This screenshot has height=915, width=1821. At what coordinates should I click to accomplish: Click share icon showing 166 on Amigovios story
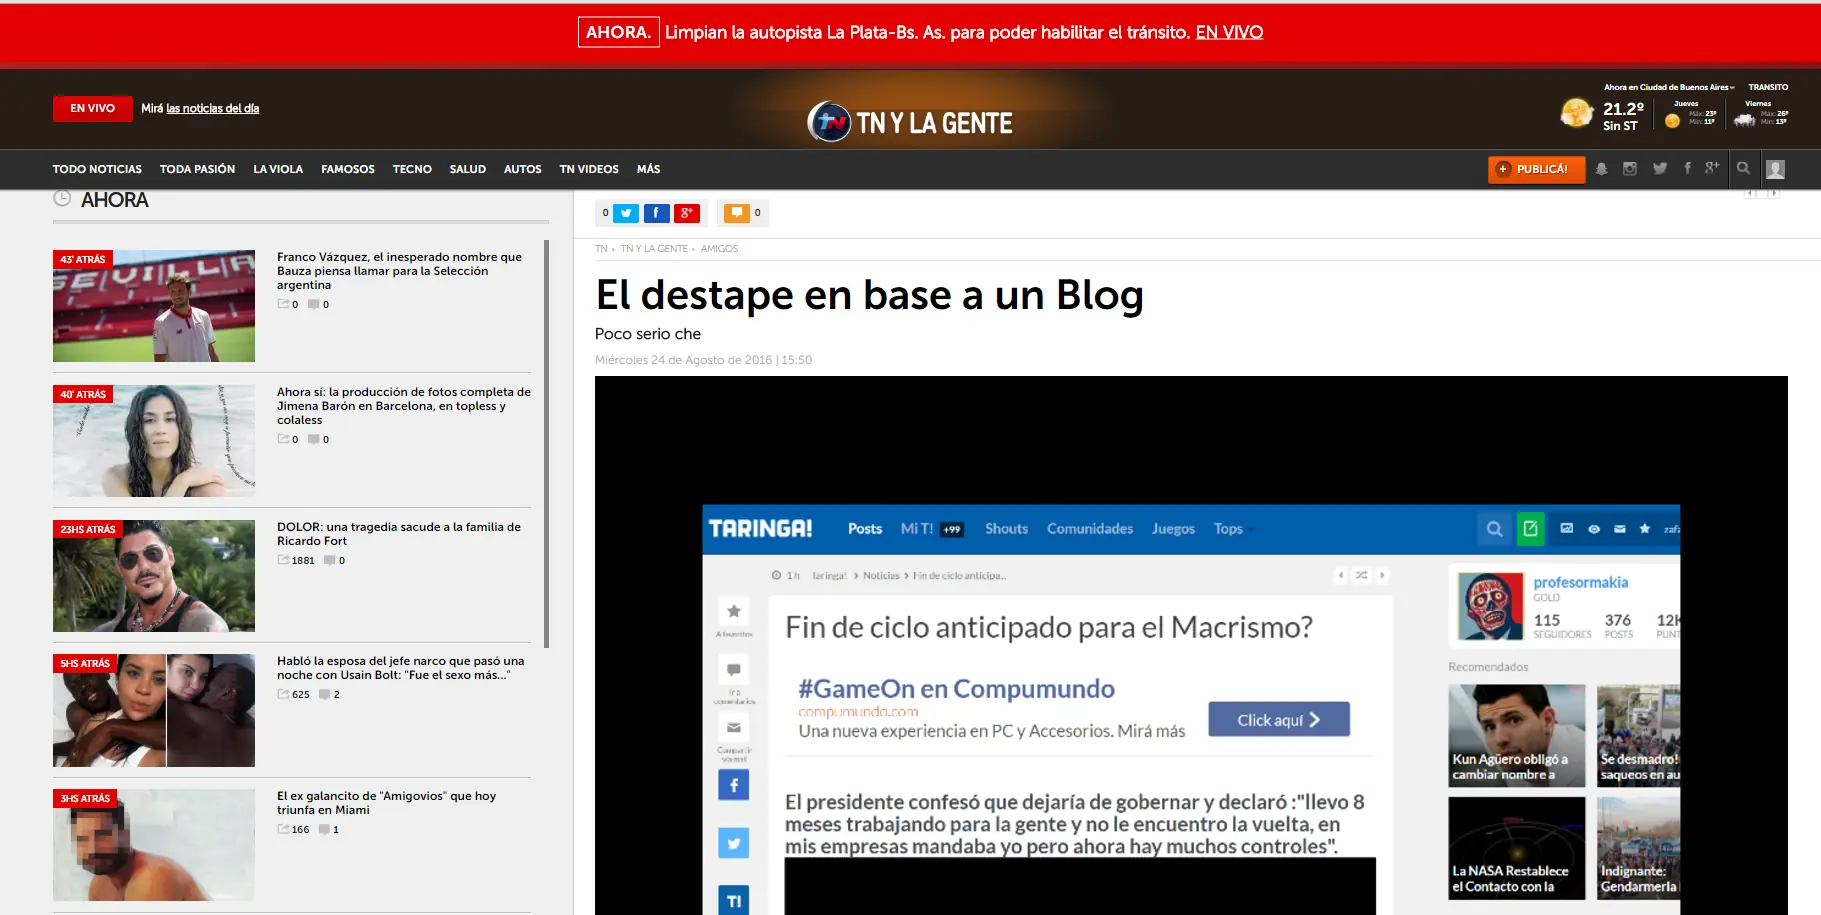(283, 829)
